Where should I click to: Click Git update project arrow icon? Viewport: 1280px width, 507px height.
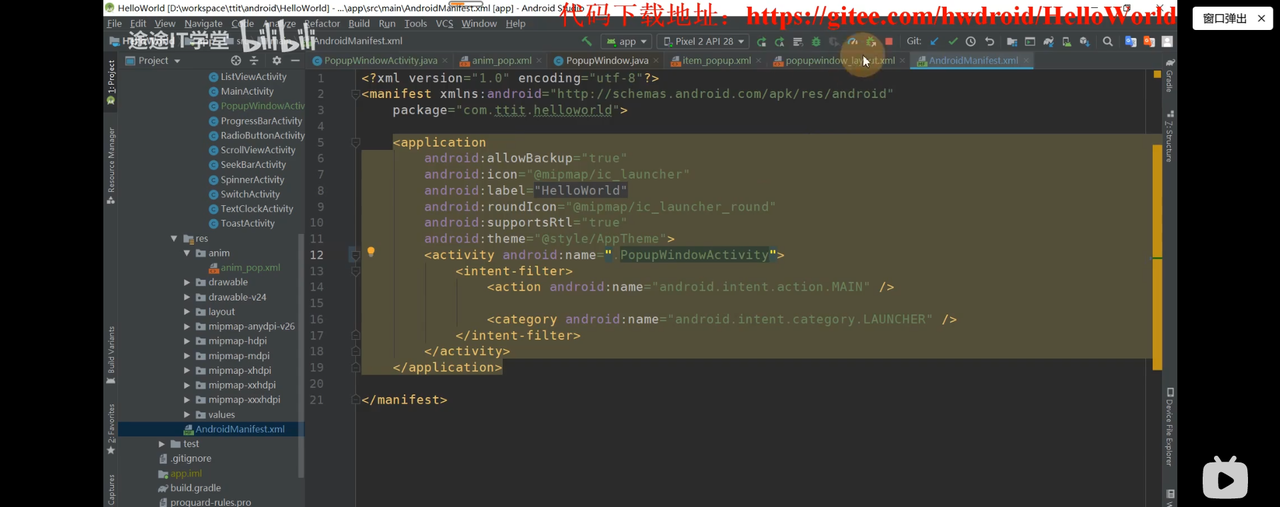[934, 42]
